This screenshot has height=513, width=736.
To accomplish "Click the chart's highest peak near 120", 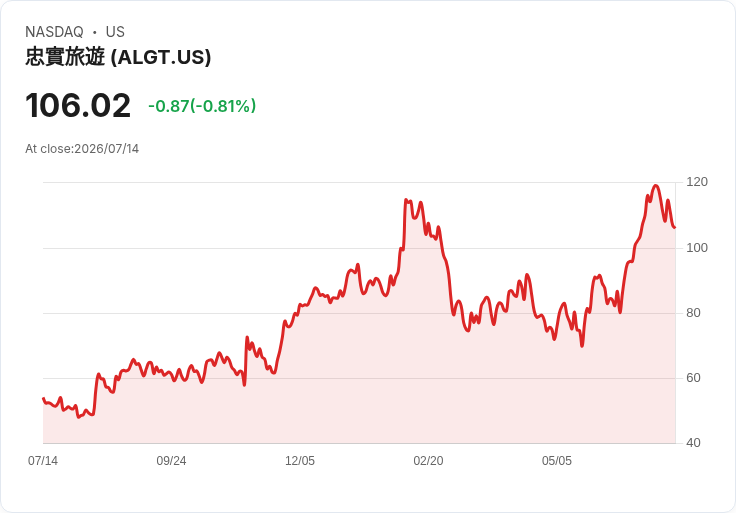I will [656, 185].
